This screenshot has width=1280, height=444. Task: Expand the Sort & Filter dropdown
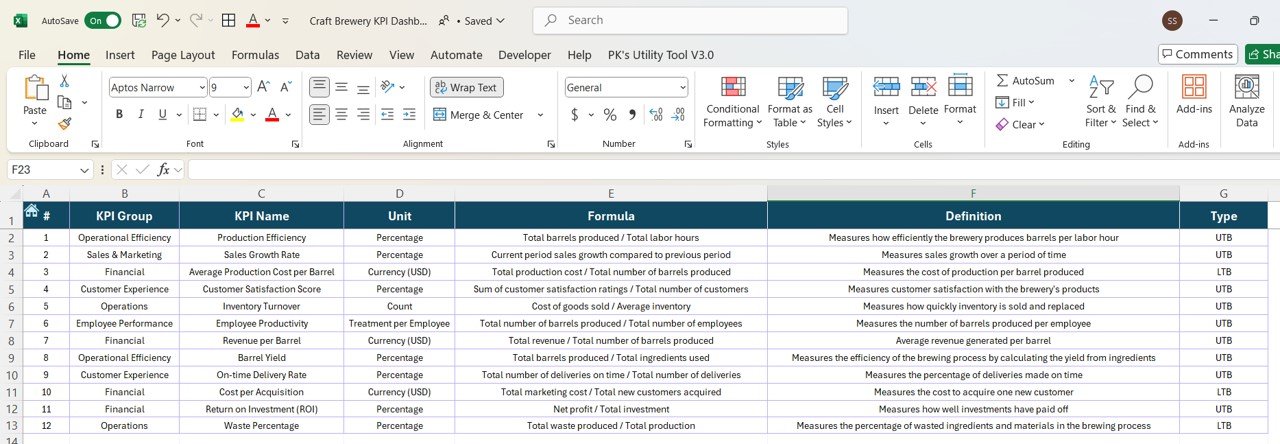(1101, 101)
